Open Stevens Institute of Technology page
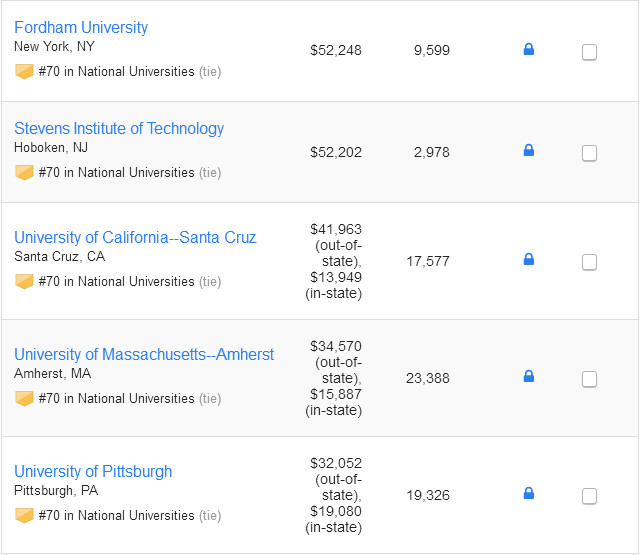 coord(119,128)
